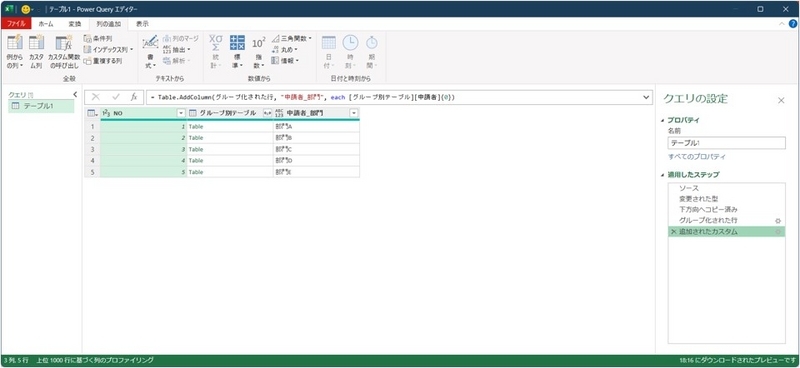Viewport: 800px width, 368px height.
Task: Open the 日付 (Date) menu
Action: [329, 52]
